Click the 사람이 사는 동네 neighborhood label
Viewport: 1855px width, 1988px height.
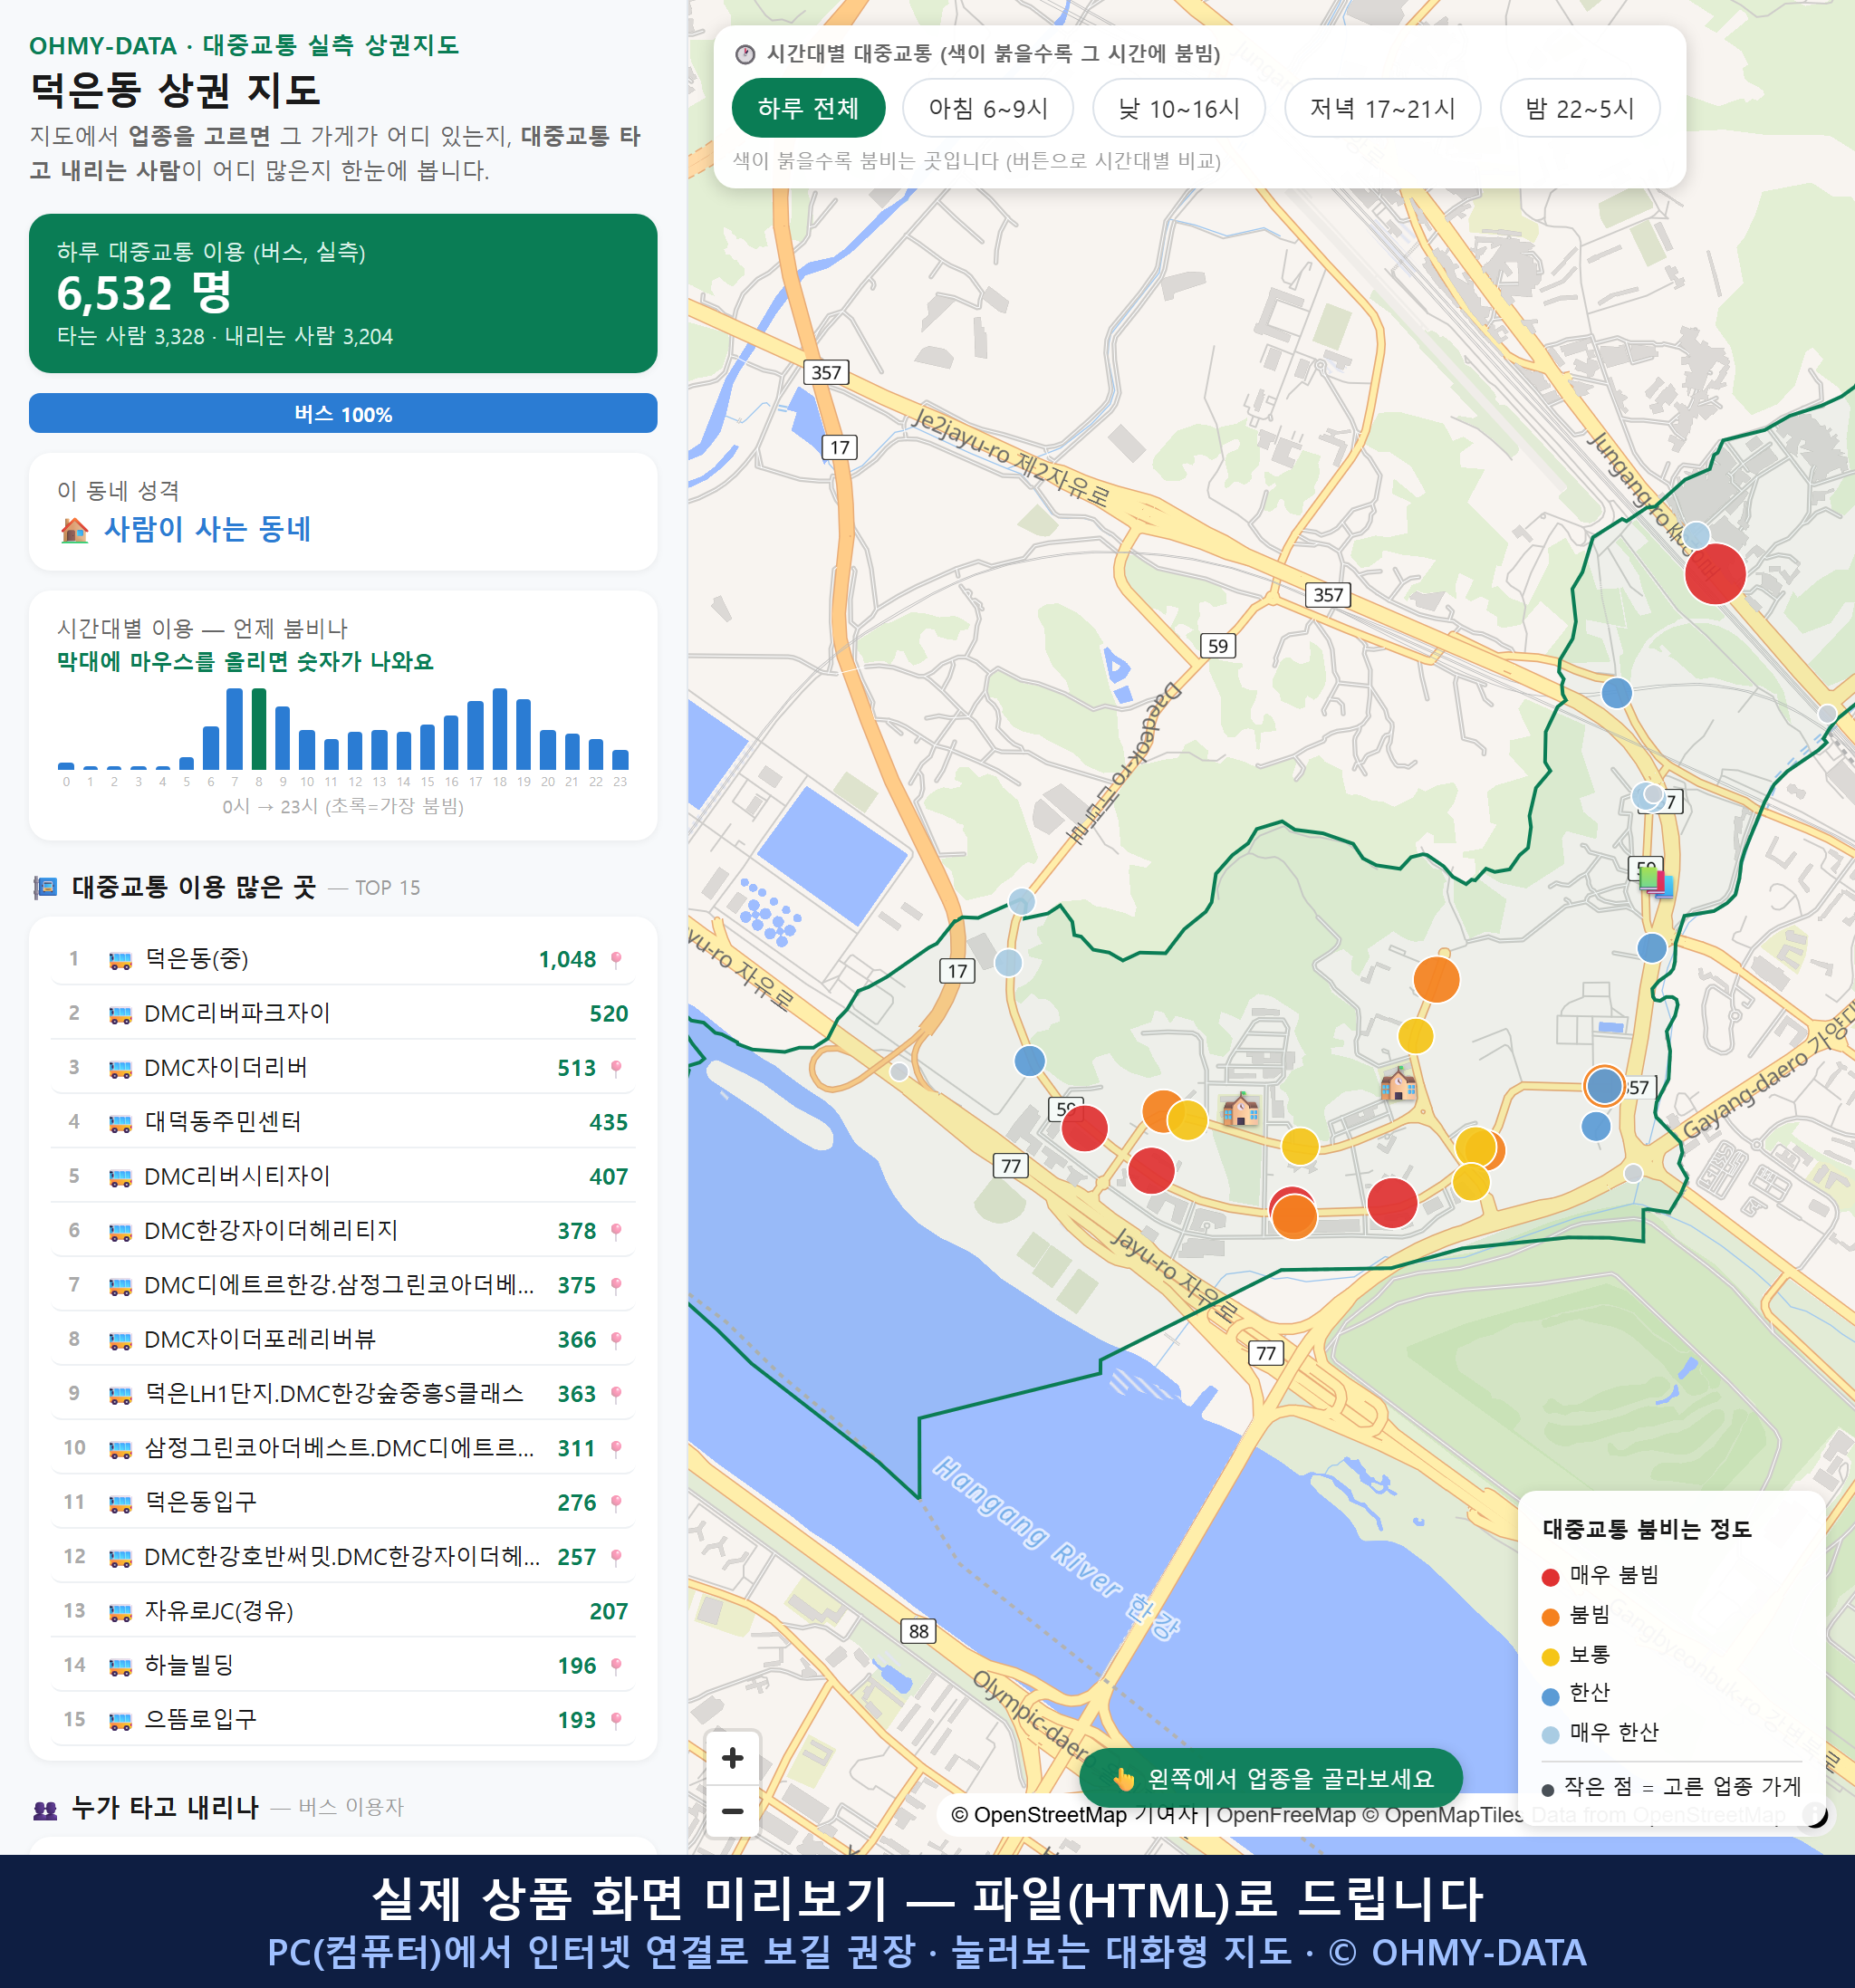207,529
